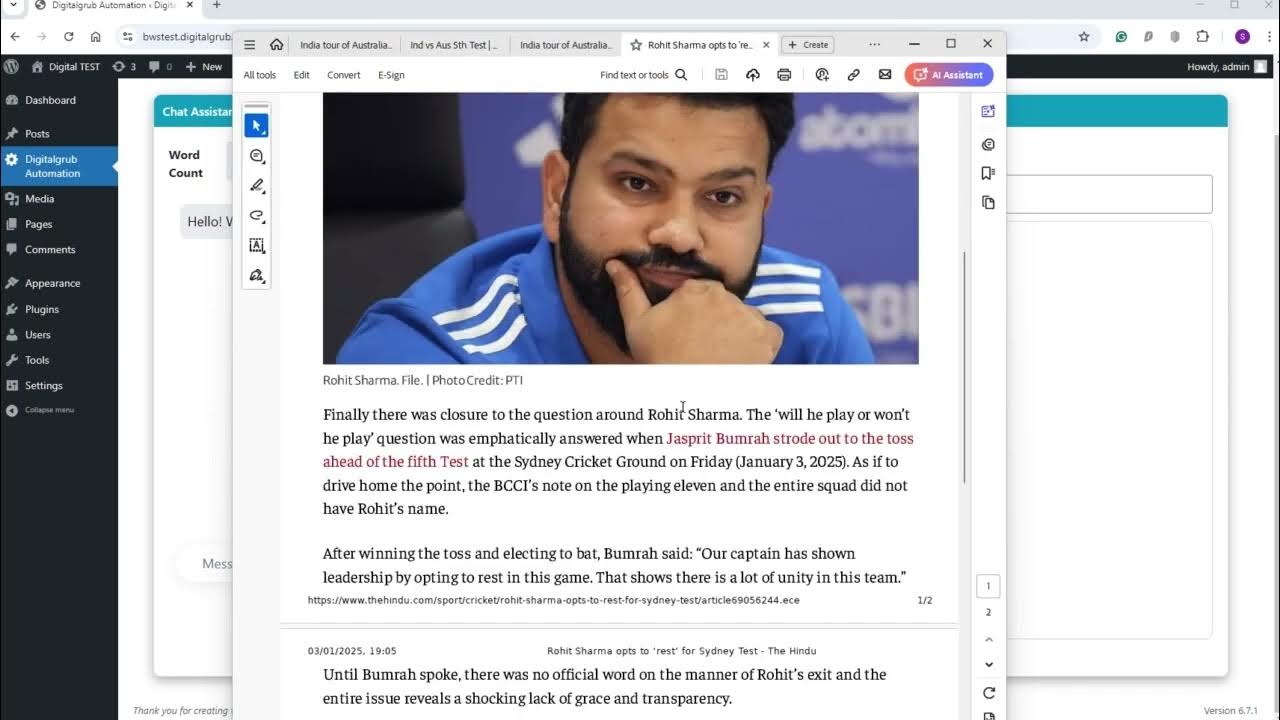This screenshot has height=720, width=1280.
Task: Open Plugins in WordPress sidebar
Action: point(42,309)
